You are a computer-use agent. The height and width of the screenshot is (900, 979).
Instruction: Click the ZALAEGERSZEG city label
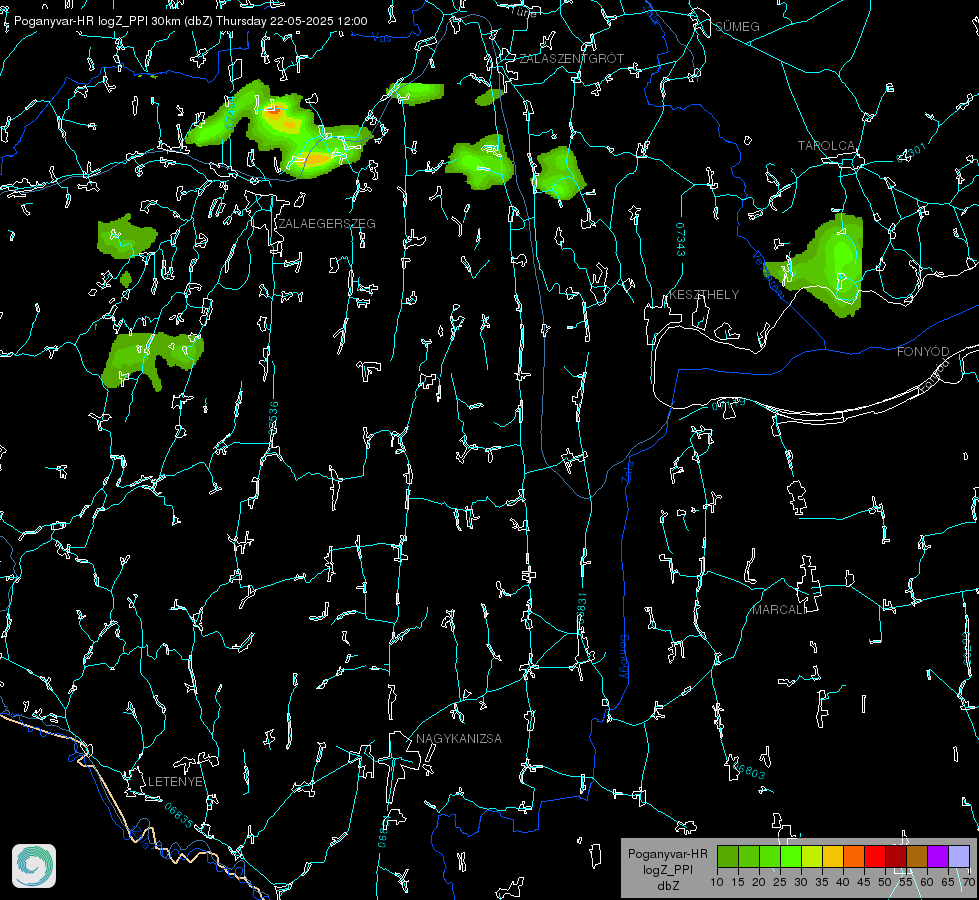[x=327, y=223]
